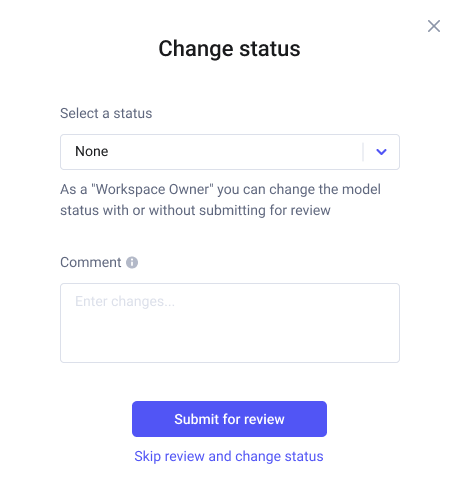Click the blue Submit for review button
The width and height of the screenshot is (460, 495).
pos(229,419)
